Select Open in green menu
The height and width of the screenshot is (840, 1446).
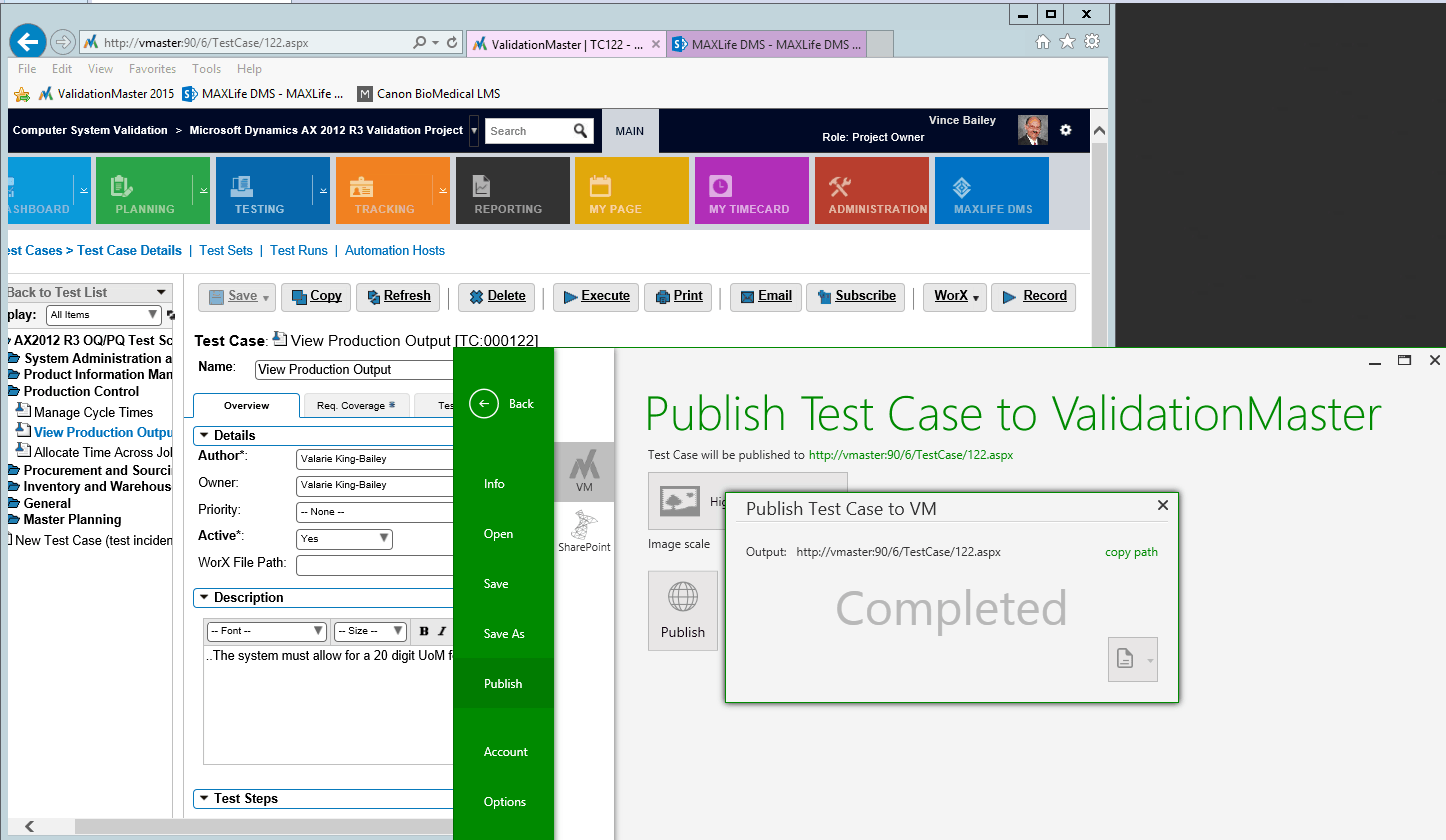(x=498, y=534)
